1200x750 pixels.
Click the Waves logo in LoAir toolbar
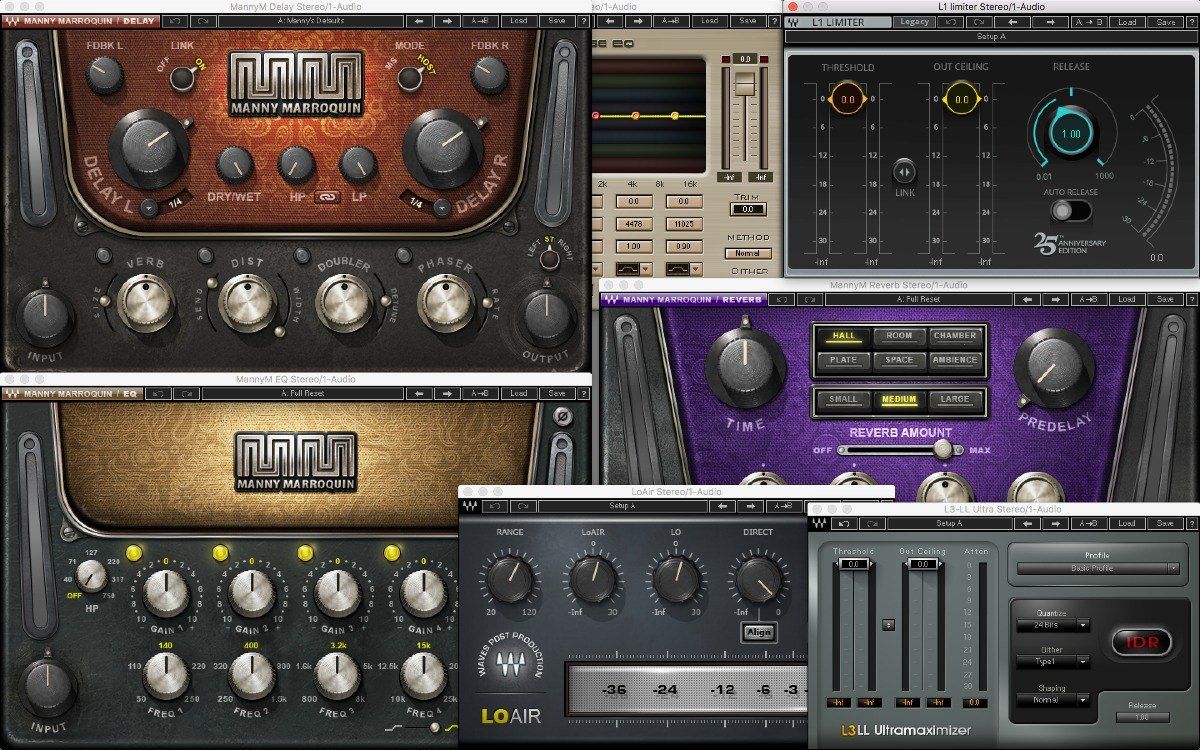(468, 506)
